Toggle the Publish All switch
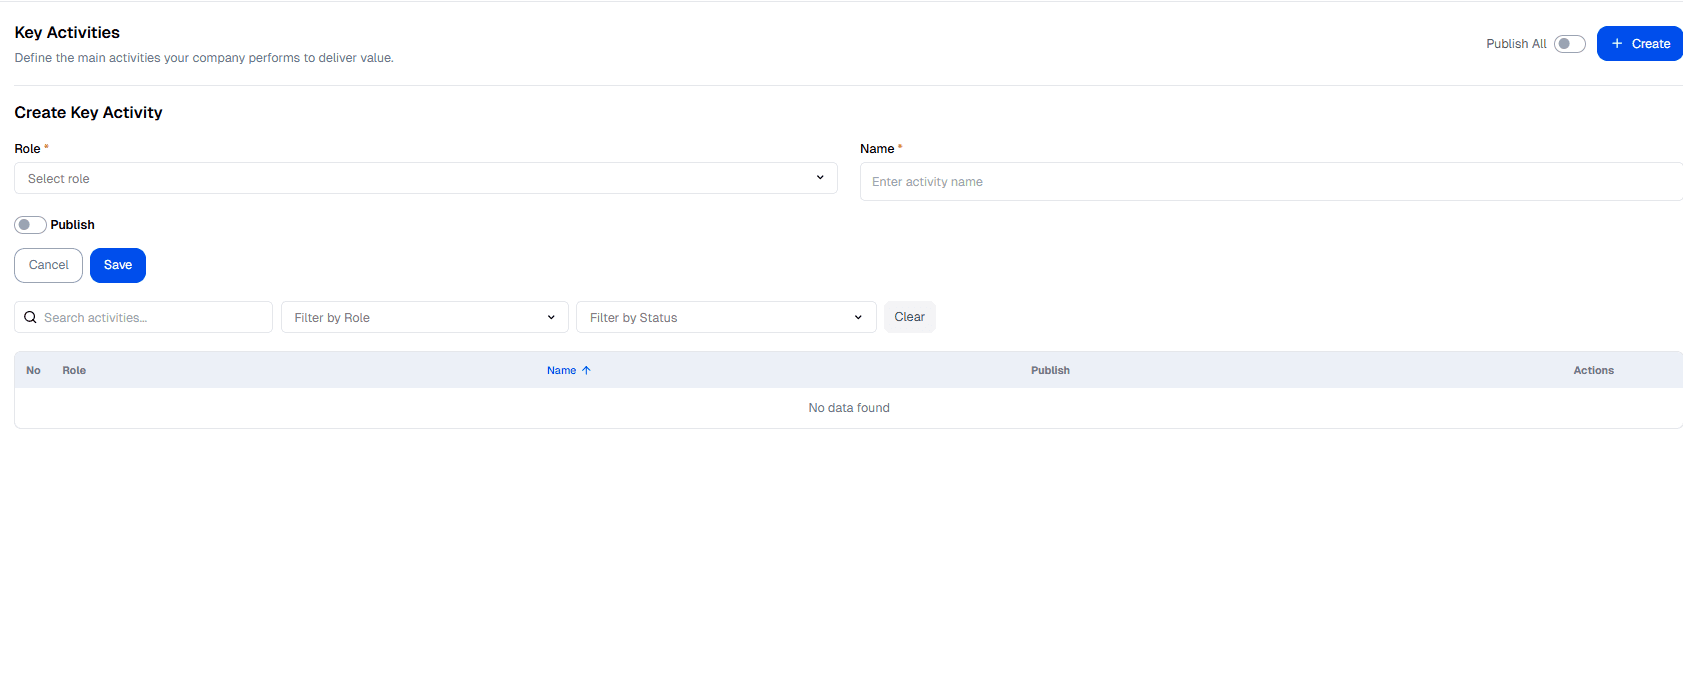The image size is (1683, 680). 1569,44
